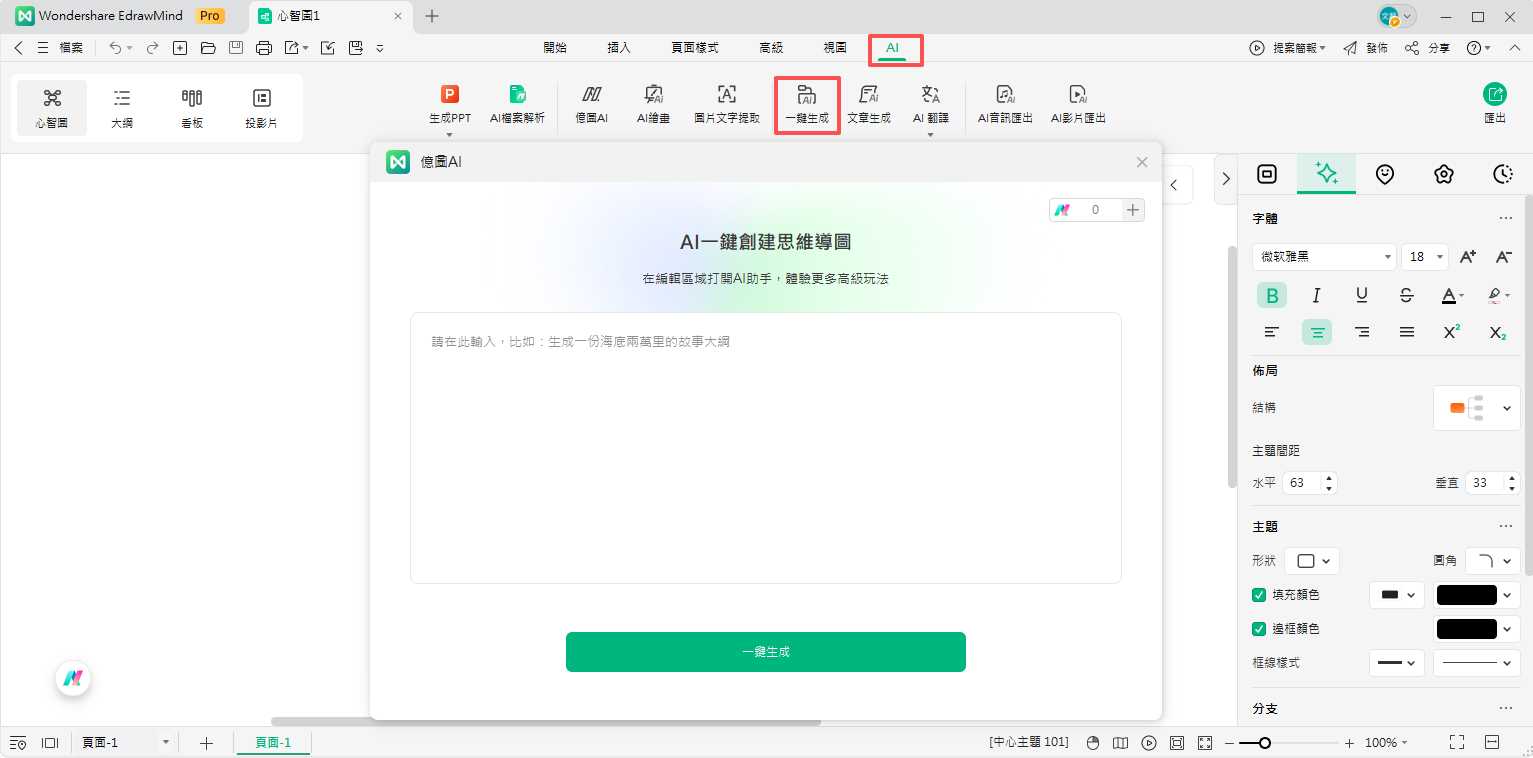Toggle bold formatting in the font panel
This screenshot has height=758, width=1533.
1271,295
